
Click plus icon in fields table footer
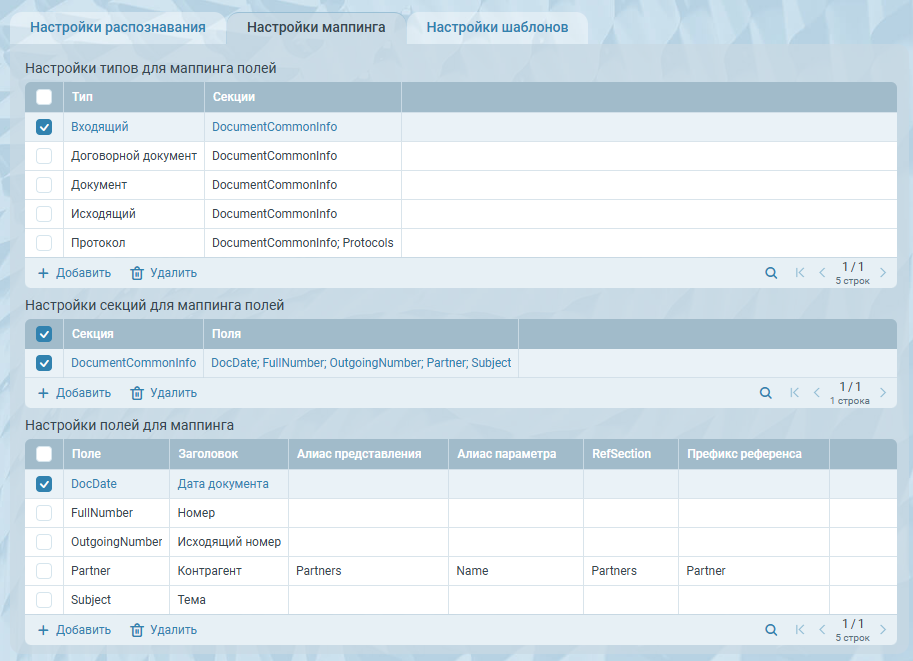(43, 630)
